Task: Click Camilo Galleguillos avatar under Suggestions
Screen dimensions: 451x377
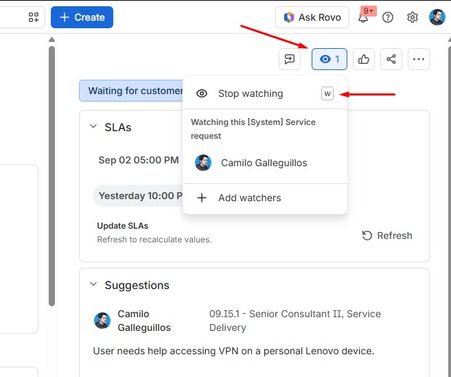Action: [102, 320]
